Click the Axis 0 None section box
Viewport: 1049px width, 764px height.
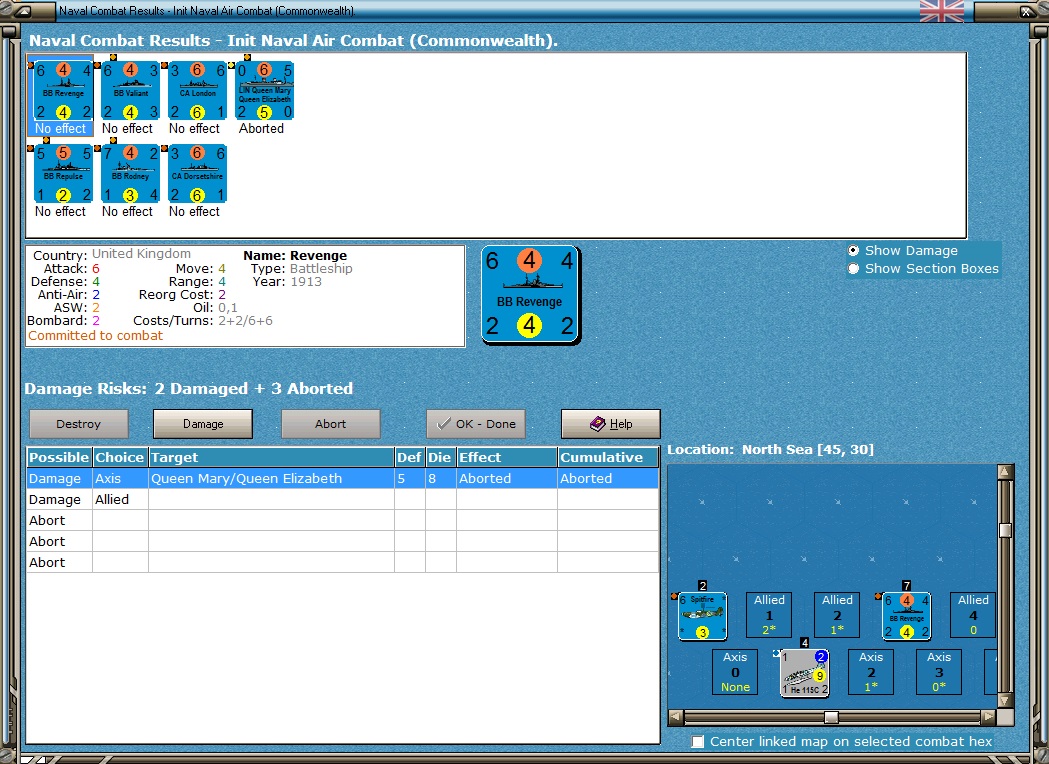(x=735, y=672)
